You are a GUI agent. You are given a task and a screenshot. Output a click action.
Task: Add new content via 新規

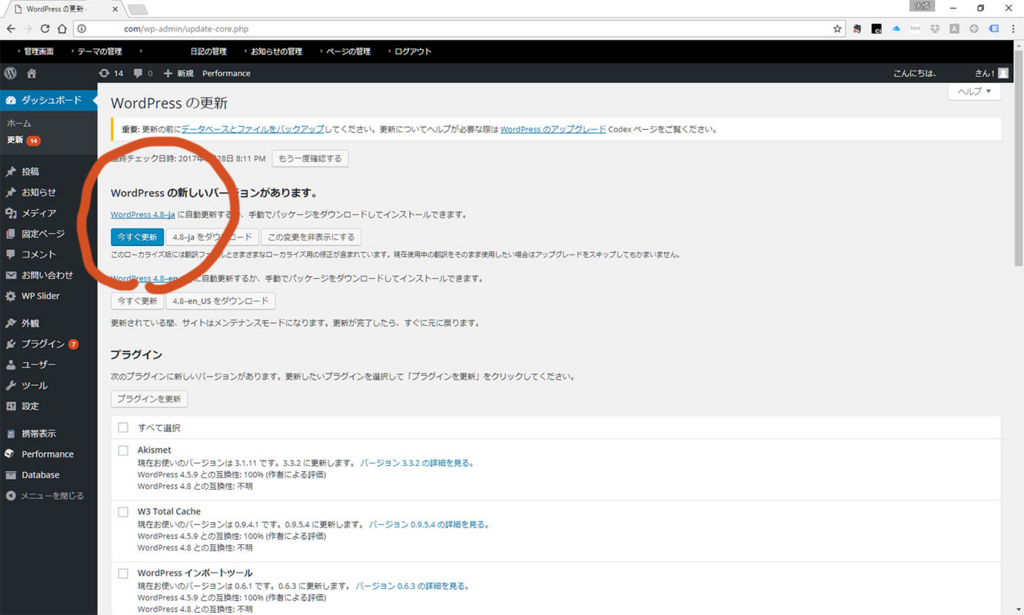point(178,73)
